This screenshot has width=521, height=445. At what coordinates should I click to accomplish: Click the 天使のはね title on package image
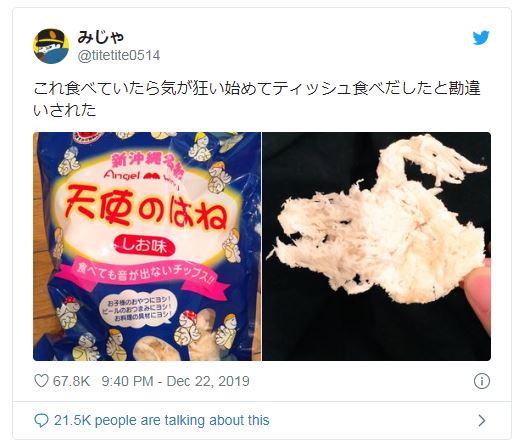146,209
